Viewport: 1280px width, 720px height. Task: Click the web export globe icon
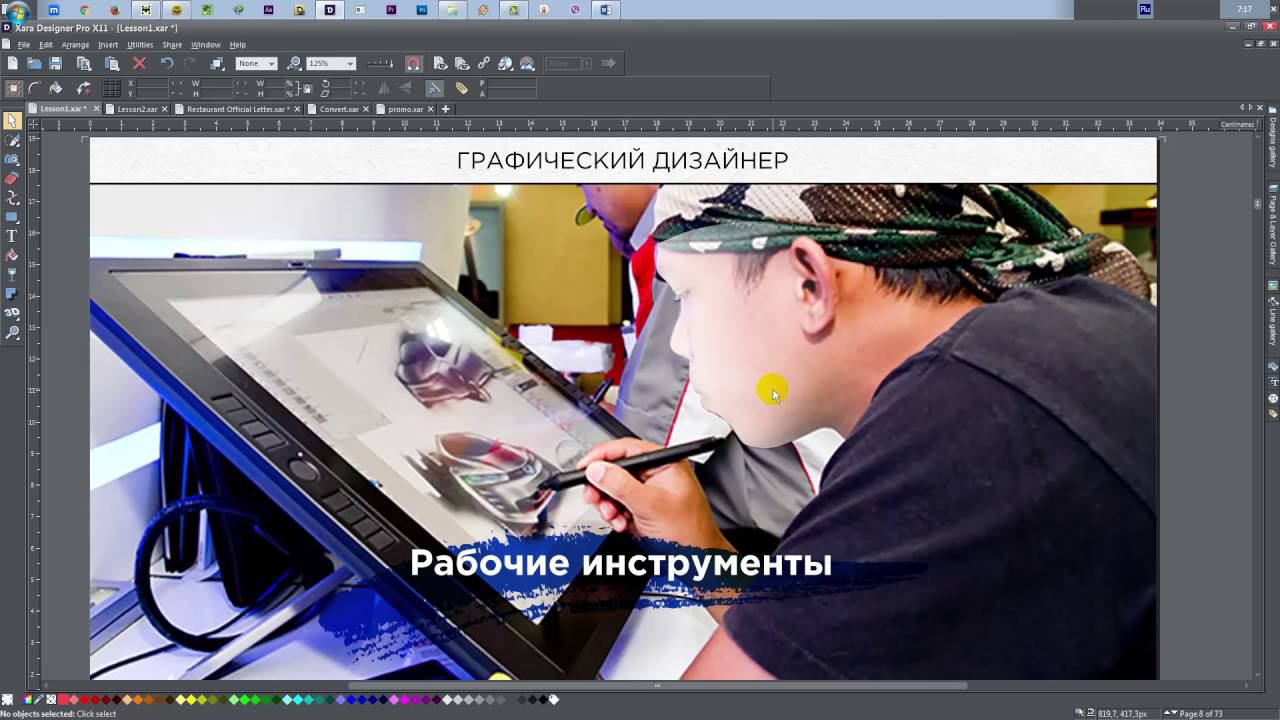(x=506, y=63)
